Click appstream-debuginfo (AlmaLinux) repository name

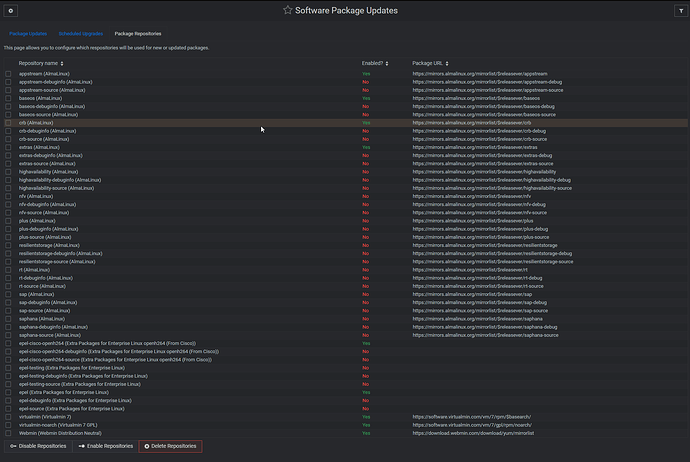55,82
